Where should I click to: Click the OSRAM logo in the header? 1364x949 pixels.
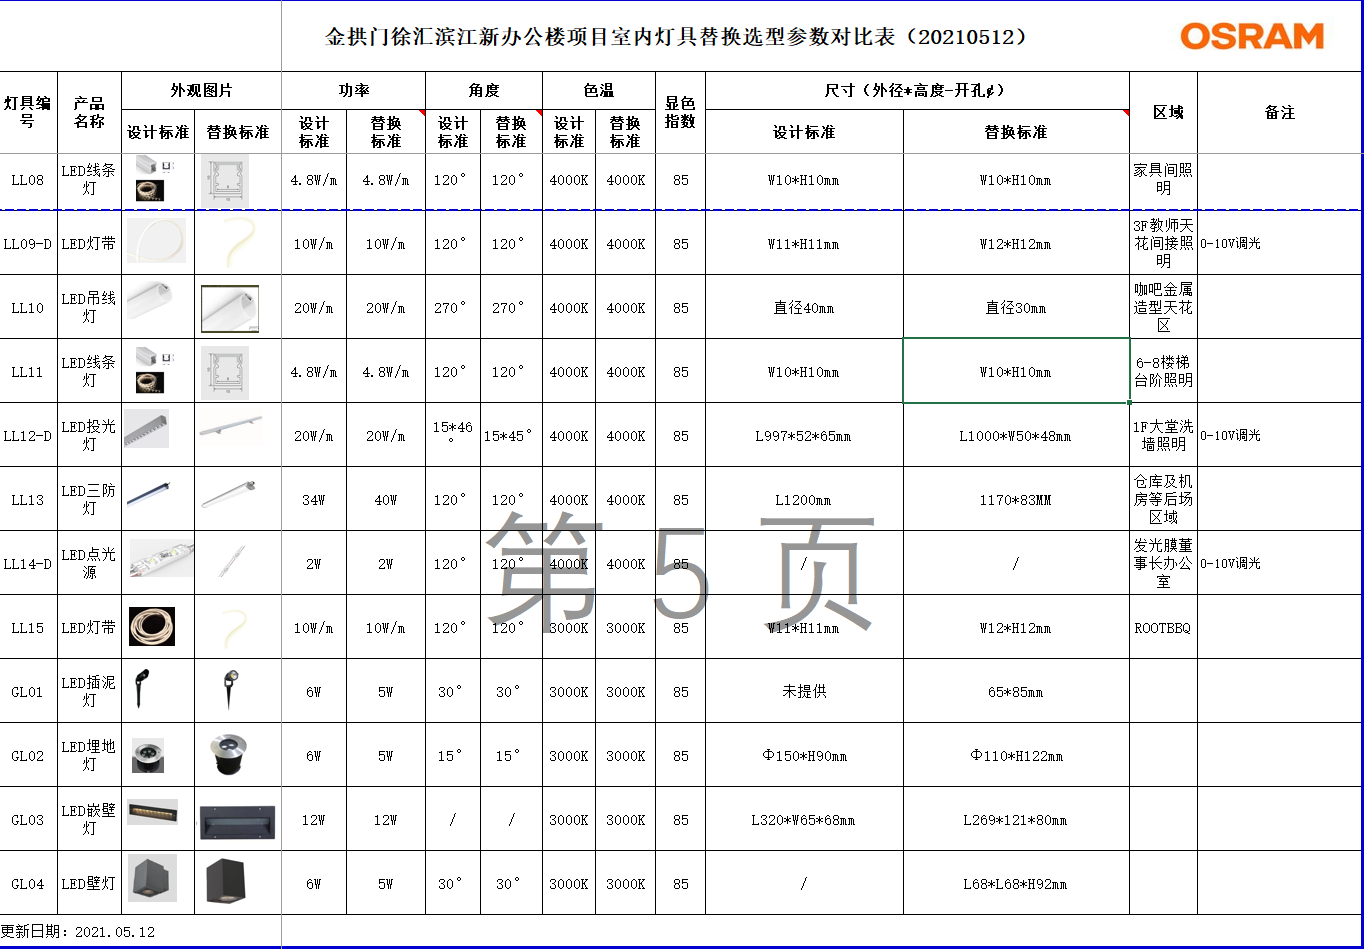pyautogui.click(x=1252, y=37)
